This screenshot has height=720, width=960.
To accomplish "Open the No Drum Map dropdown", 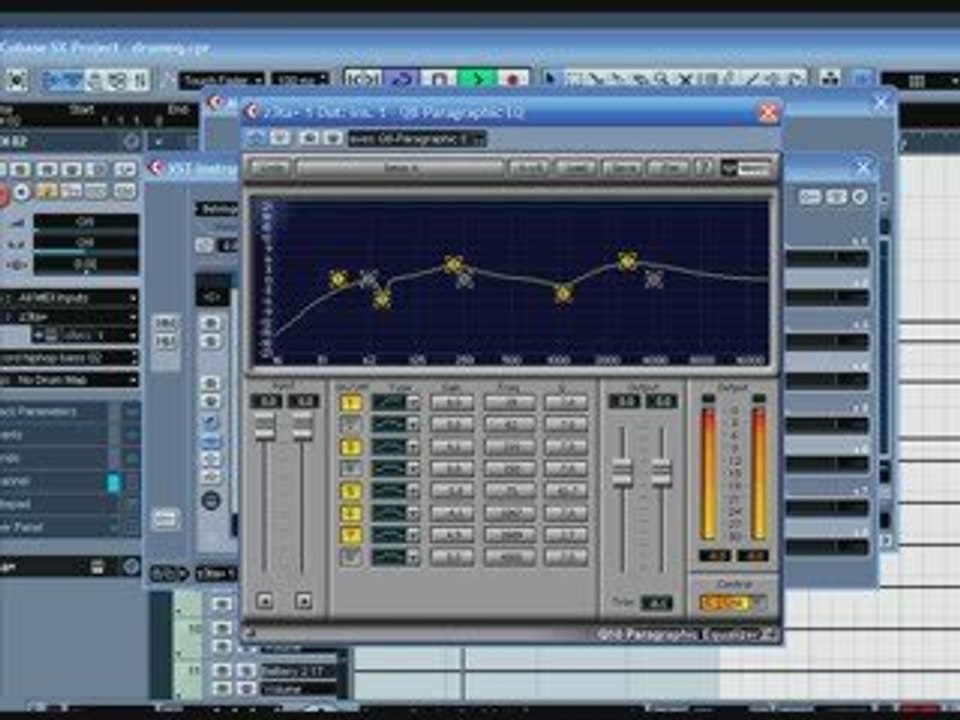I will coord(69,380).
